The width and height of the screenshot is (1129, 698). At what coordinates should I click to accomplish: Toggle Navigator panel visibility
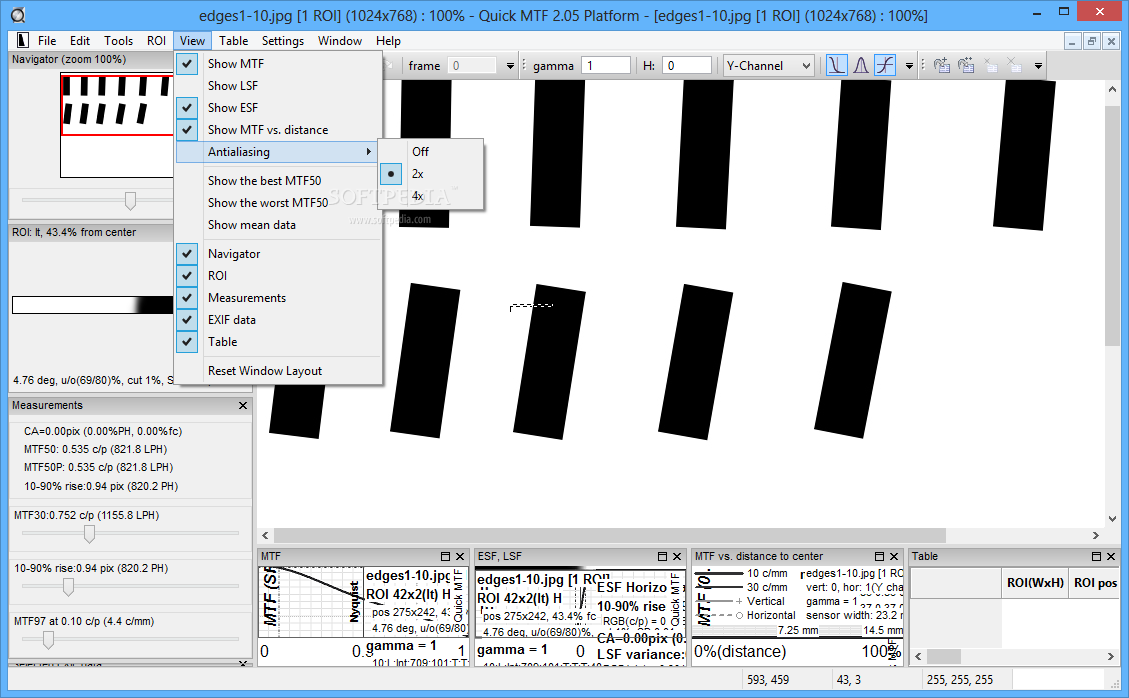coord(279,254)
